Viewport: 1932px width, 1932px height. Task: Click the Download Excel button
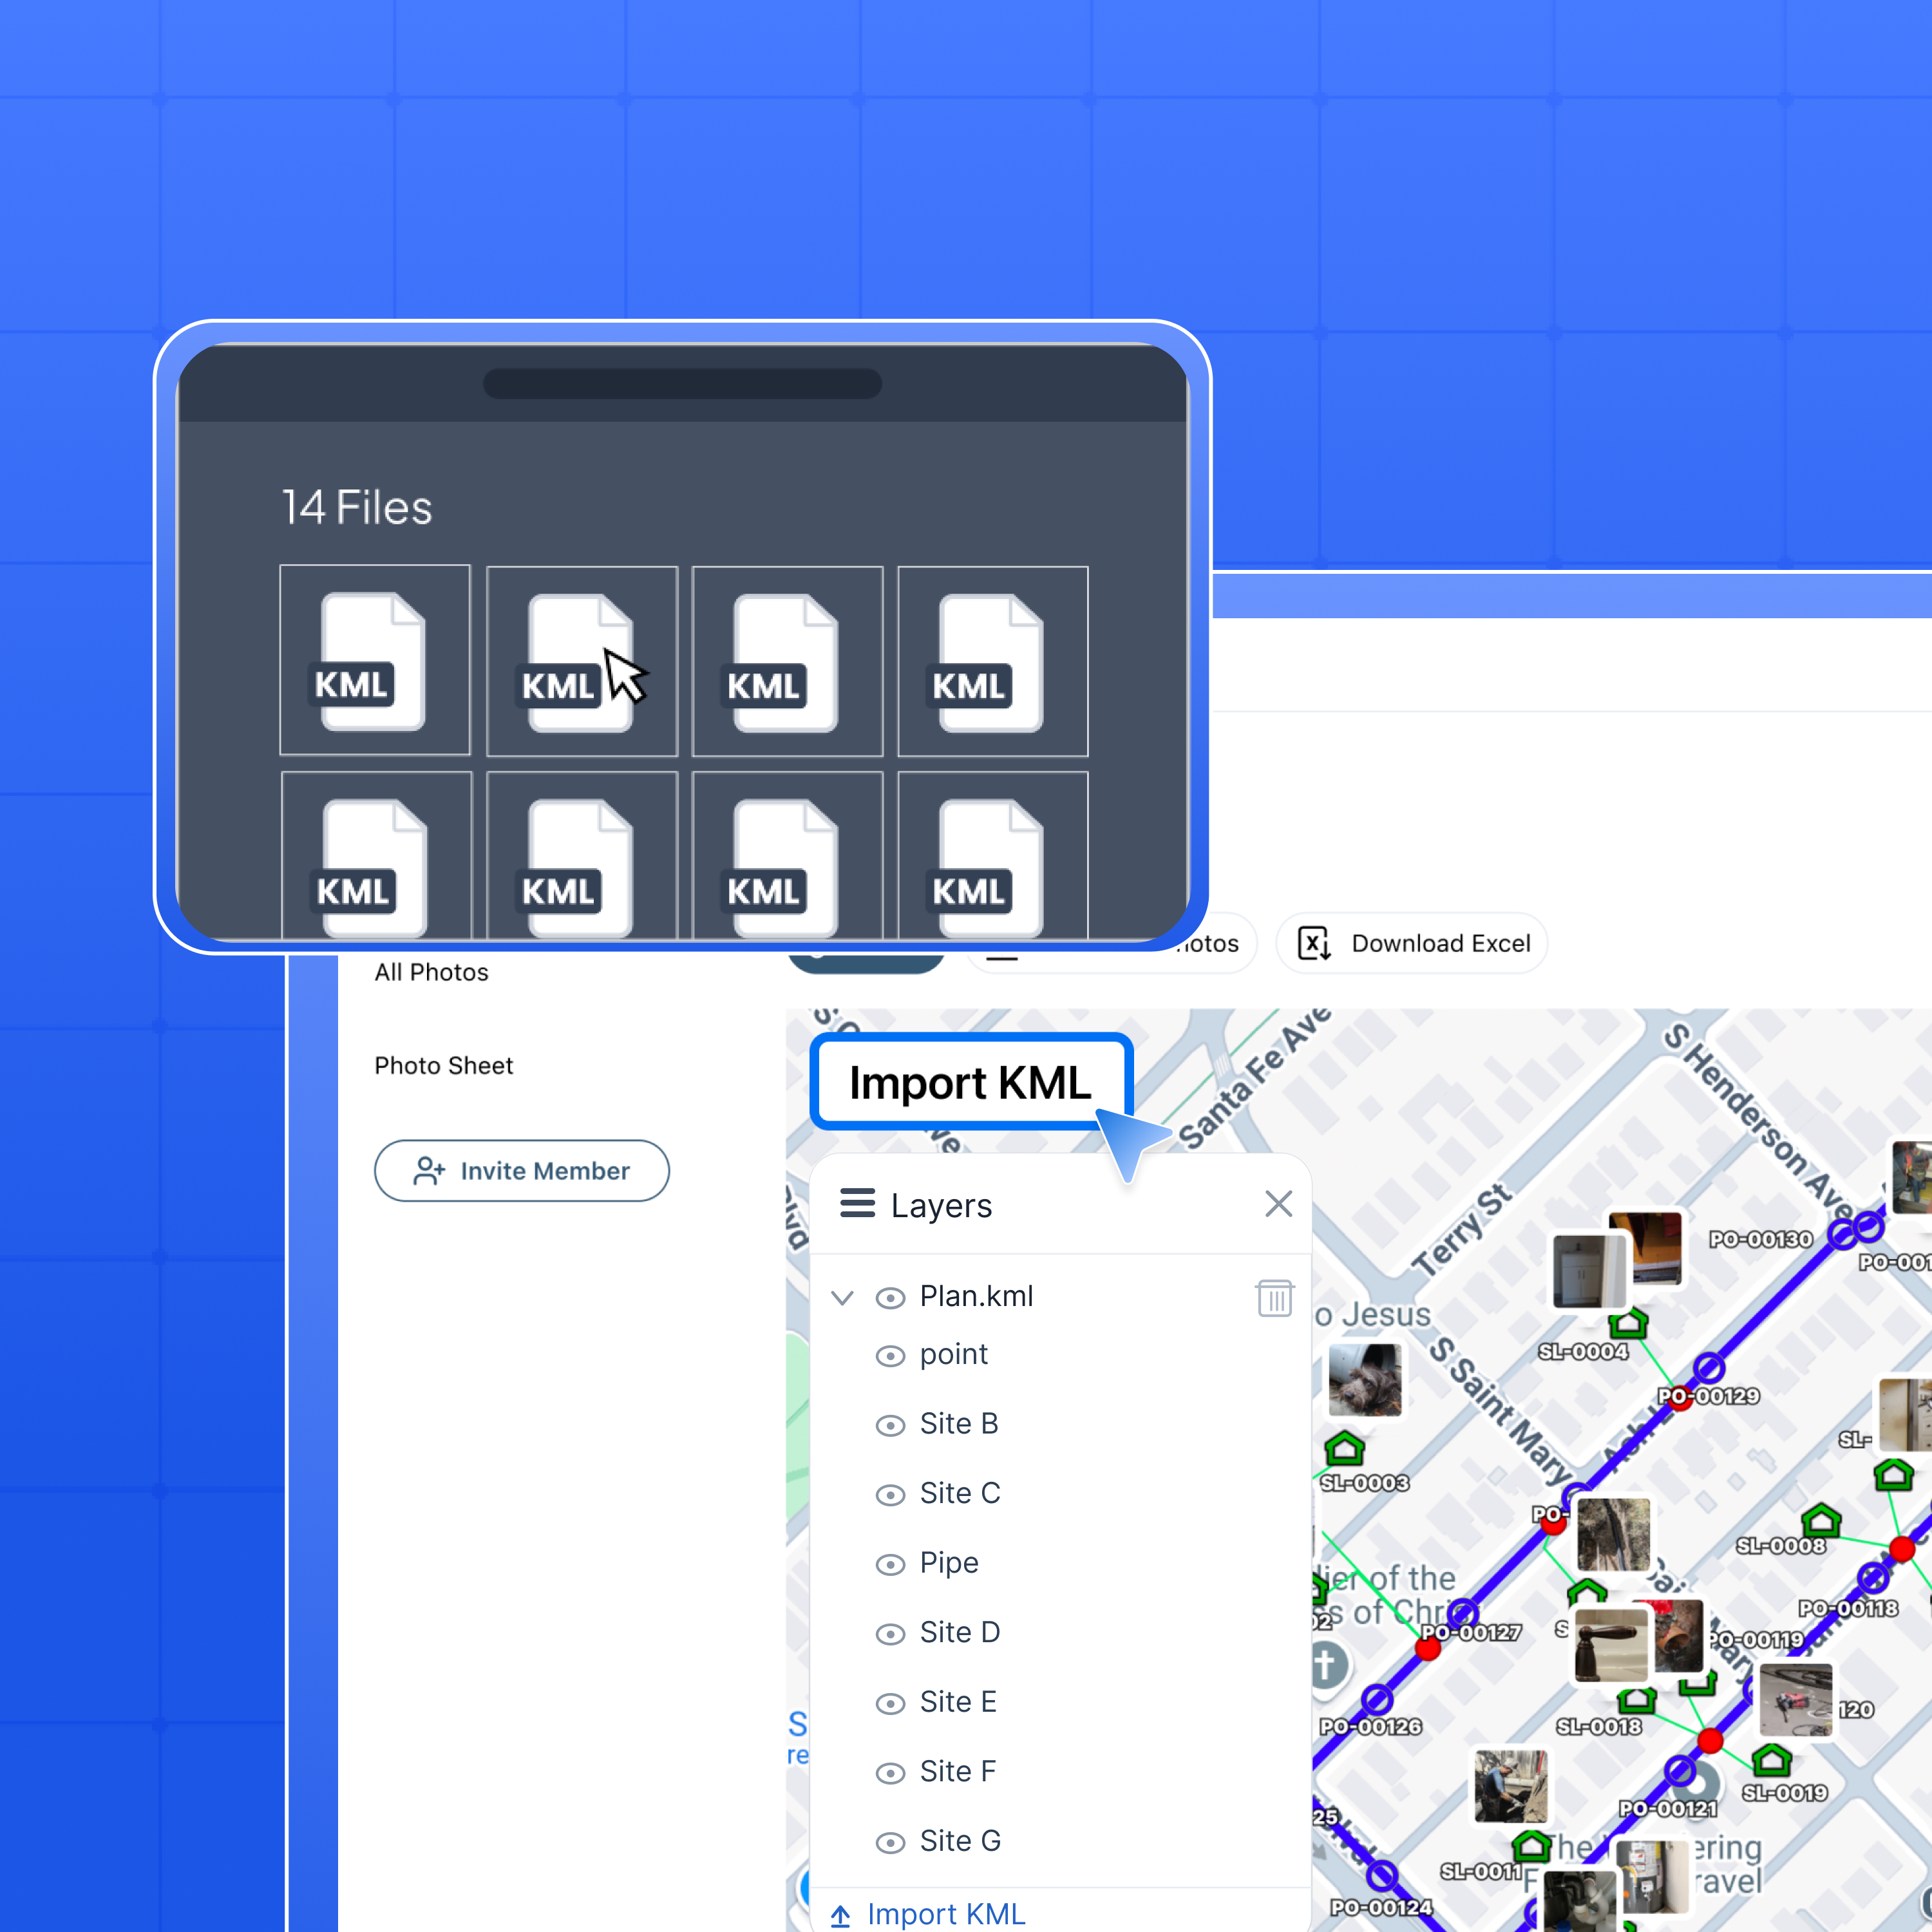click(1411, 943)
